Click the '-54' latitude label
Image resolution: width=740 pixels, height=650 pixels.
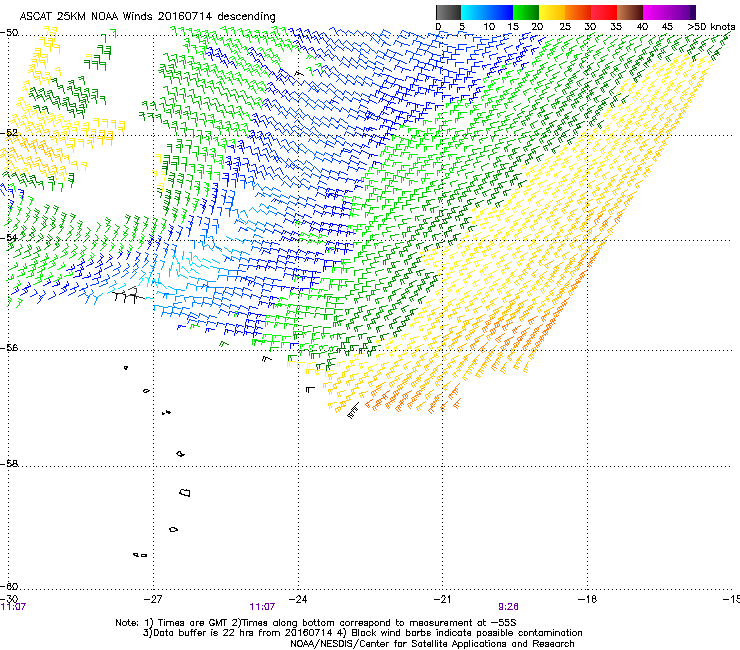point(9,237)
